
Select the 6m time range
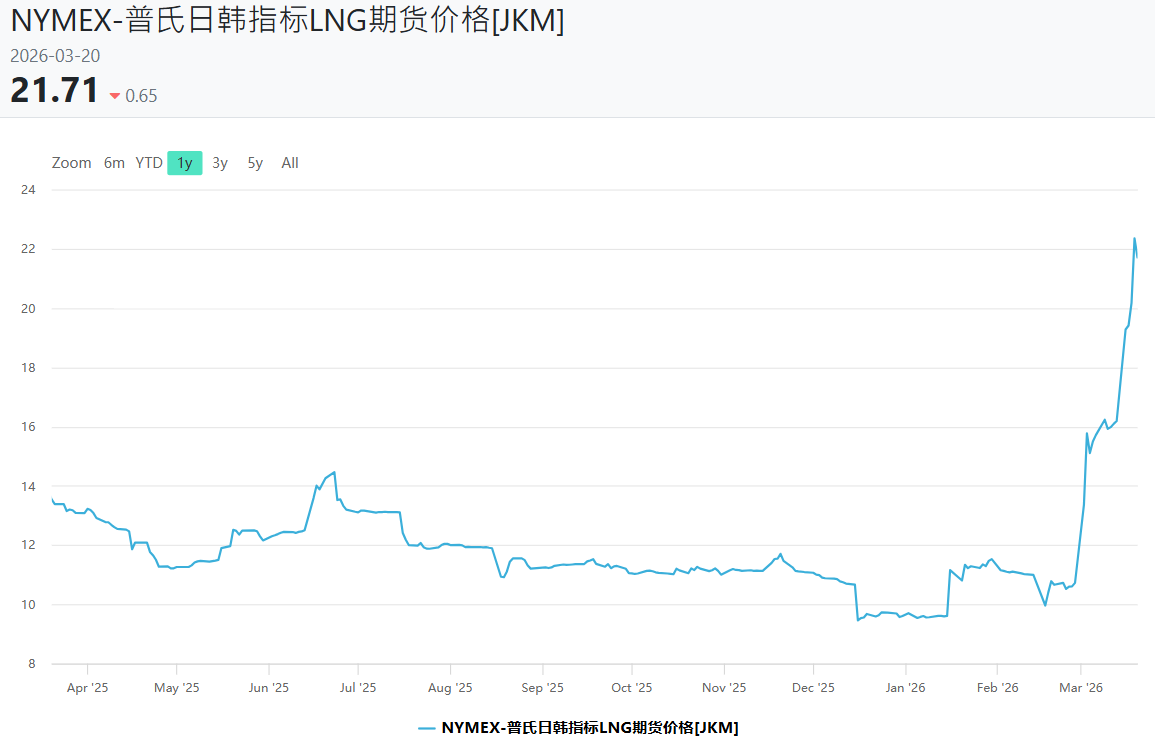coord(114,162)
